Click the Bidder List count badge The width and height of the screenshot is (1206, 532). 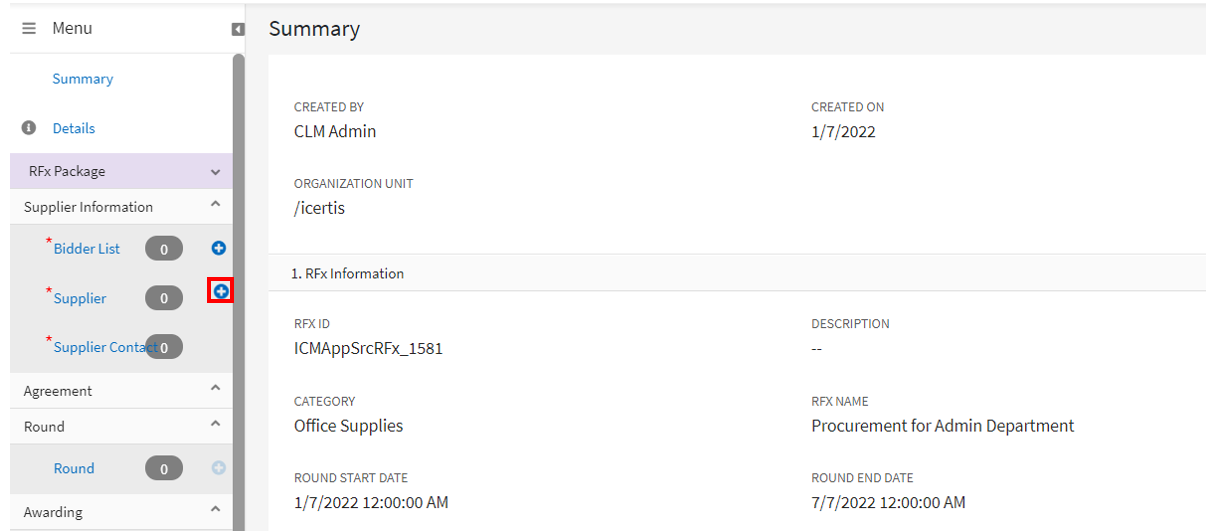point(164,248)
